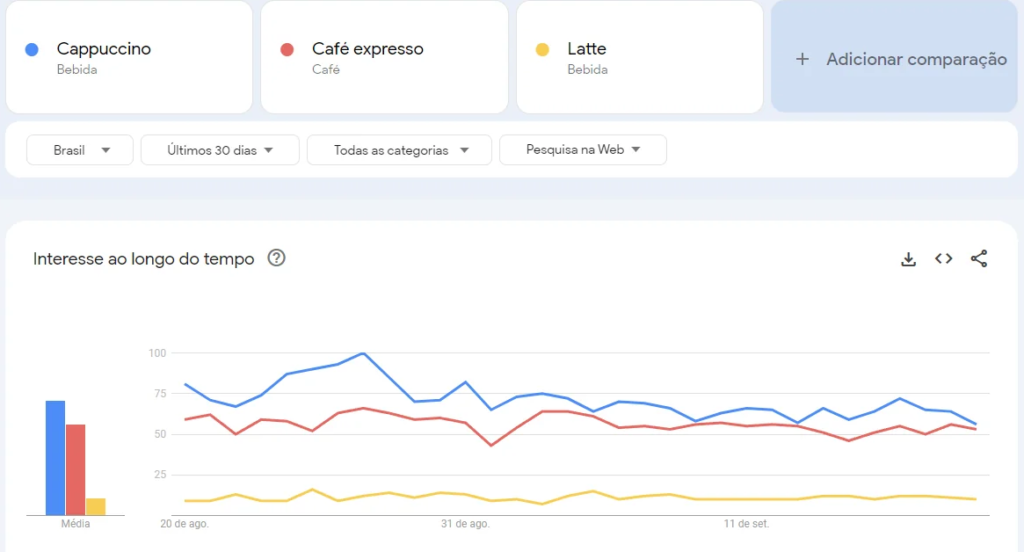This screenshot has width=1024, height=552.
Task: Click the yellow Latte color dot
Action: click(543, 50)
